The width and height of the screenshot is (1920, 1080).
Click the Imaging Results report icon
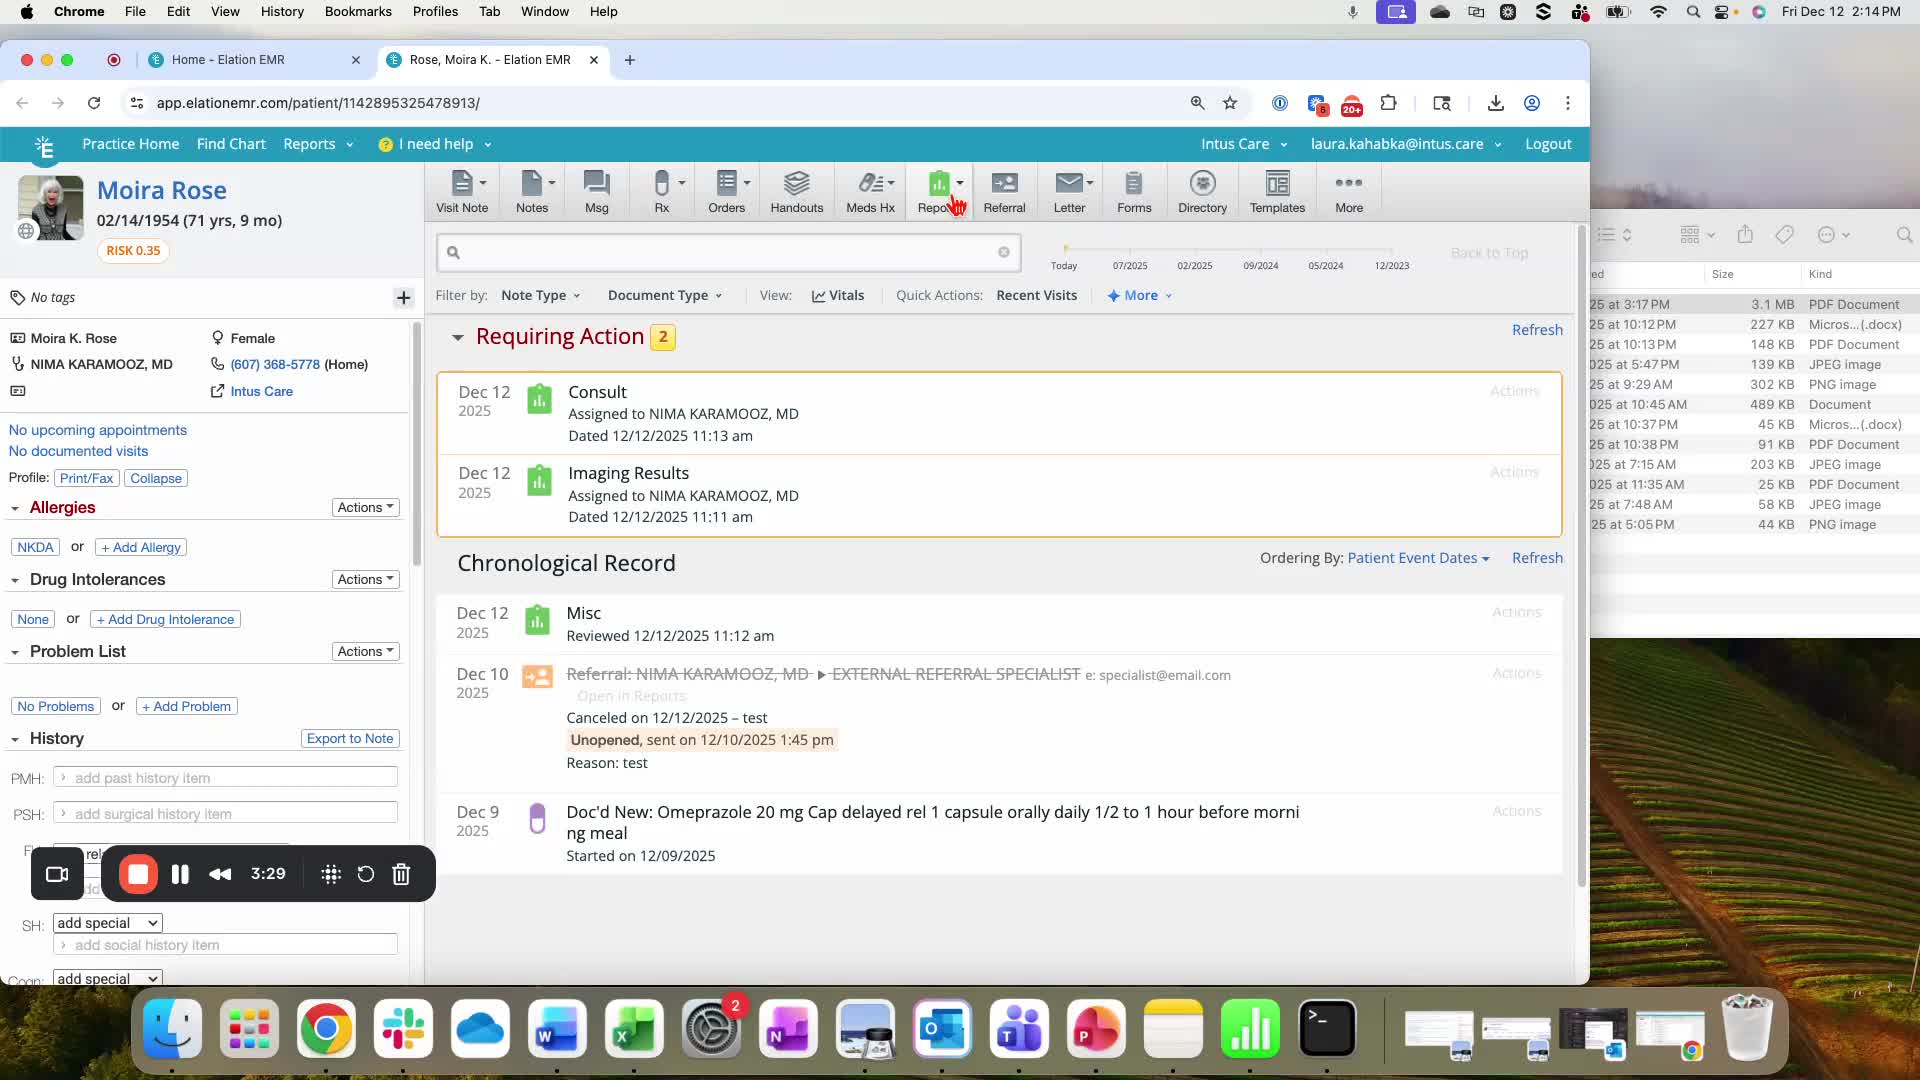[539, 479]
